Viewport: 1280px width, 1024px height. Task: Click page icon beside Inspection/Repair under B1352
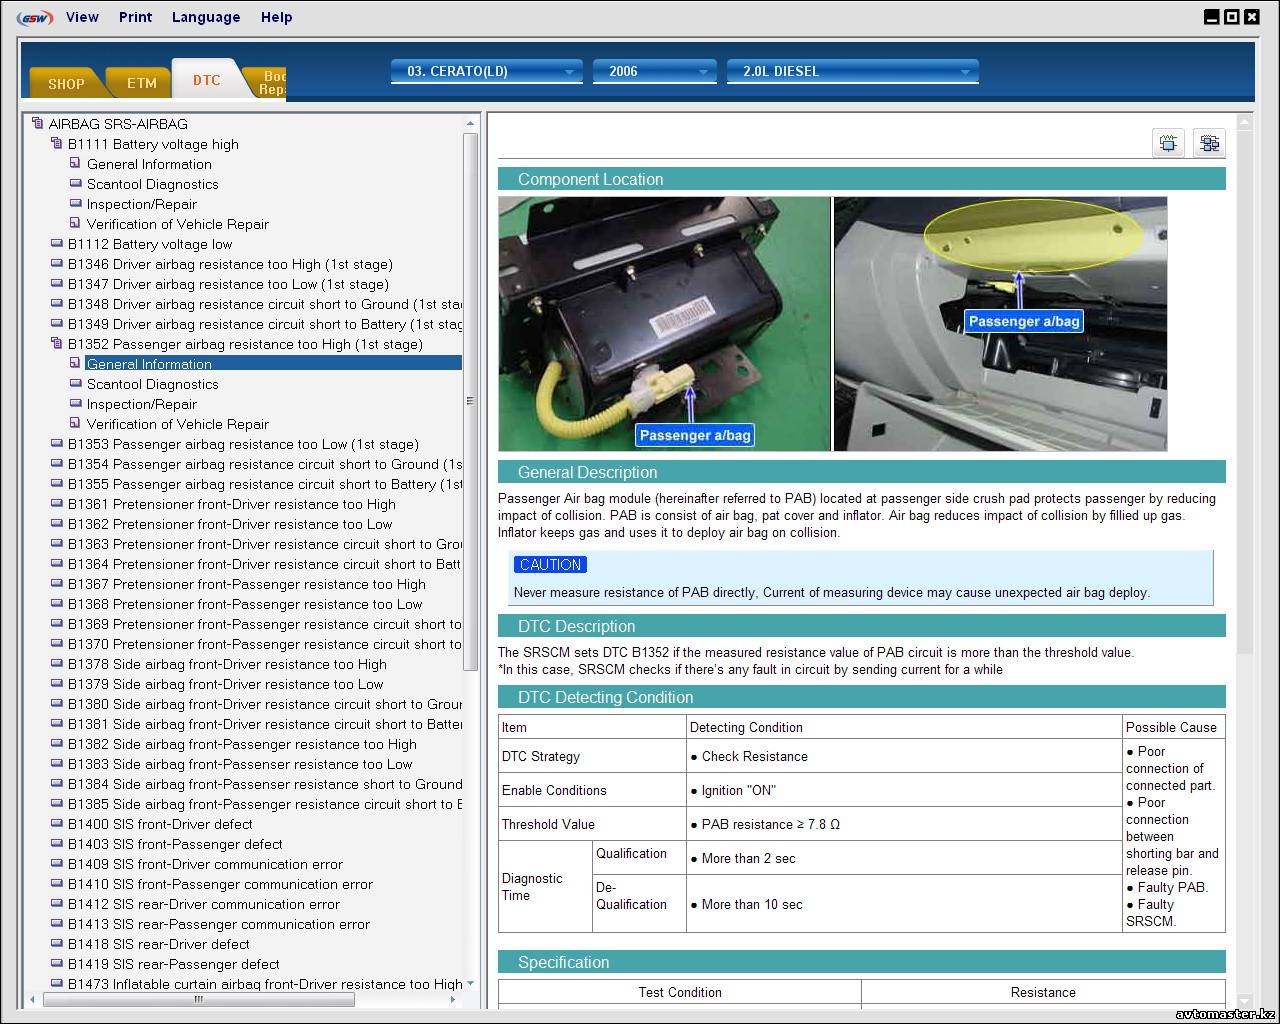[x=75, y=403]
